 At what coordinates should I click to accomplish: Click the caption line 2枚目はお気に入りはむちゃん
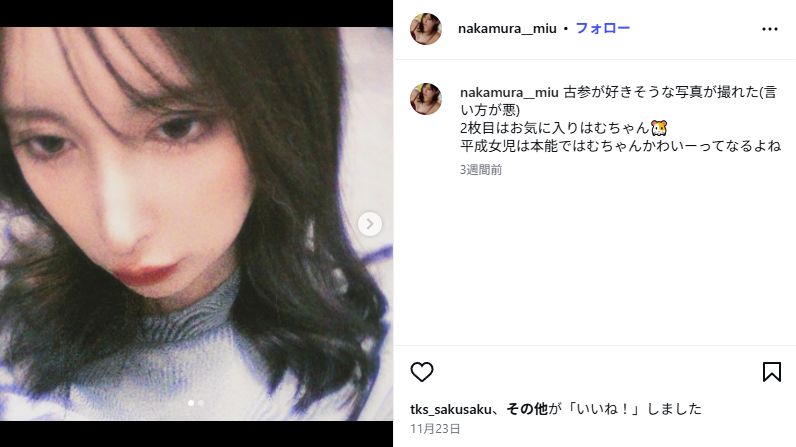pyautogui.click(x=563, y=128)
